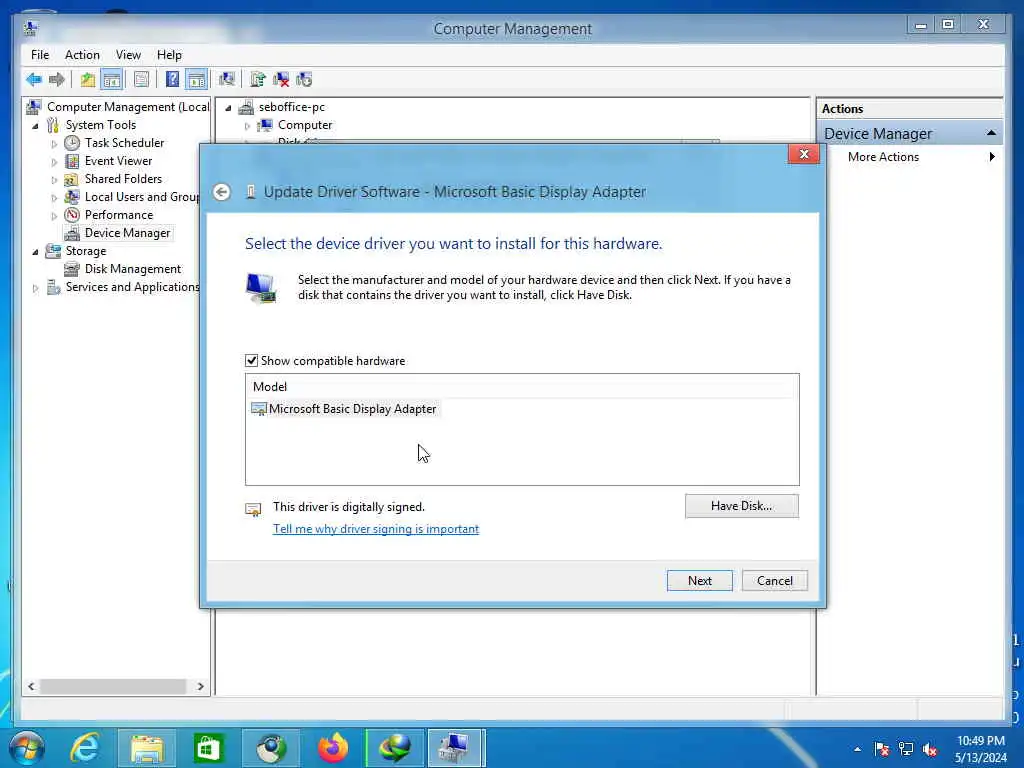The height and width of the screenshot is (768, 1024).
Task: Open File Explorer from the taskbar
Action: 147,748
